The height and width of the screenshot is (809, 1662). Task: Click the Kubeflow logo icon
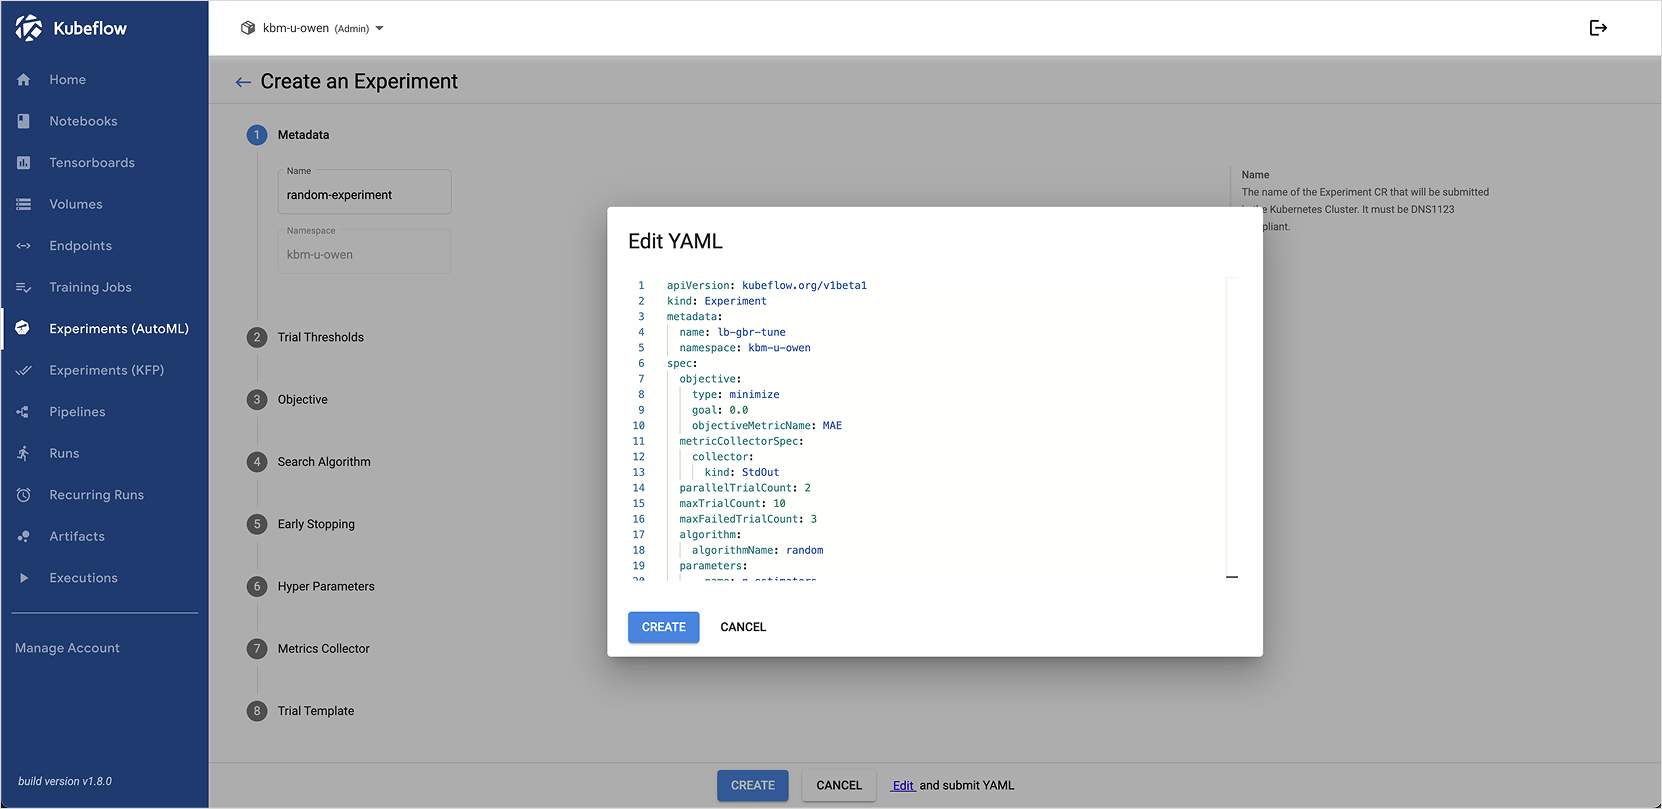click(x=29, y=28)
